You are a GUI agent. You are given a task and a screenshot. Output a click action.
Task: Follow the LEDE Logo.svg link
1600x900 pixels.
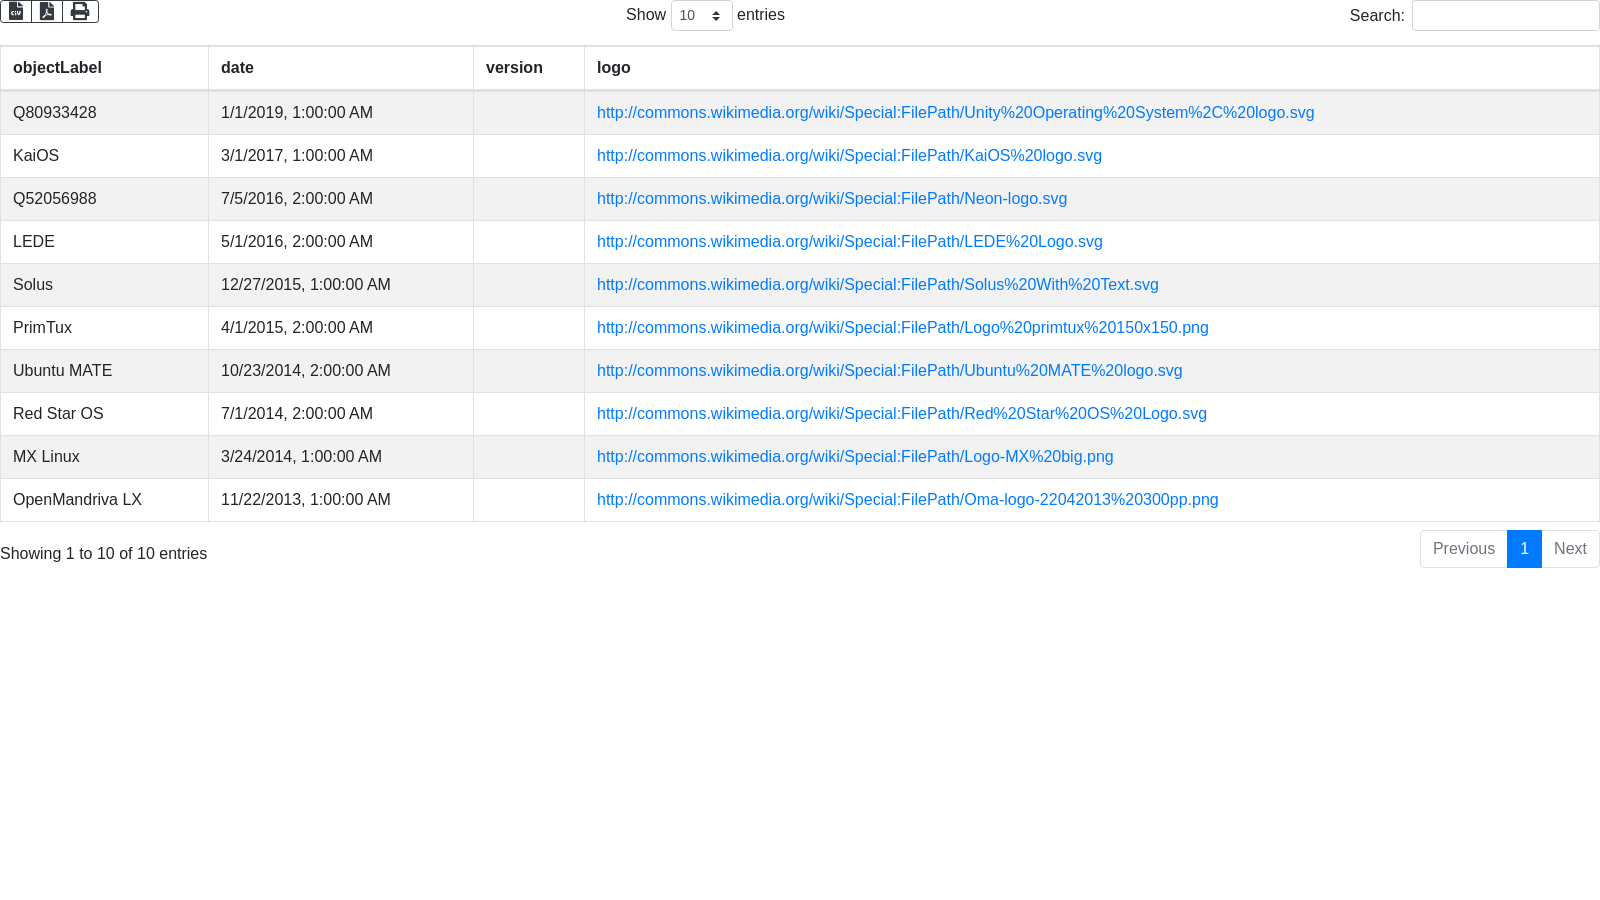point(849,242)
